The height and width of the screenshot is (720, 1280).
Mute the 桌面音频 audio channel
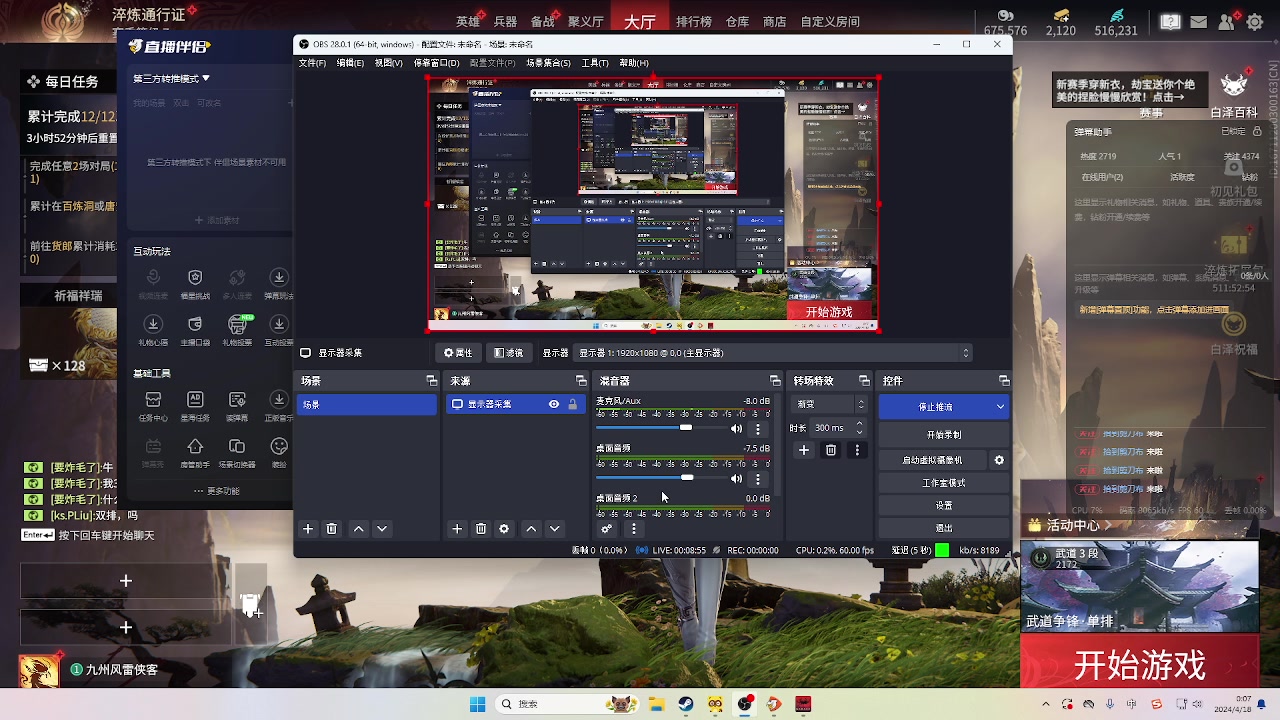tap(736, 479)
